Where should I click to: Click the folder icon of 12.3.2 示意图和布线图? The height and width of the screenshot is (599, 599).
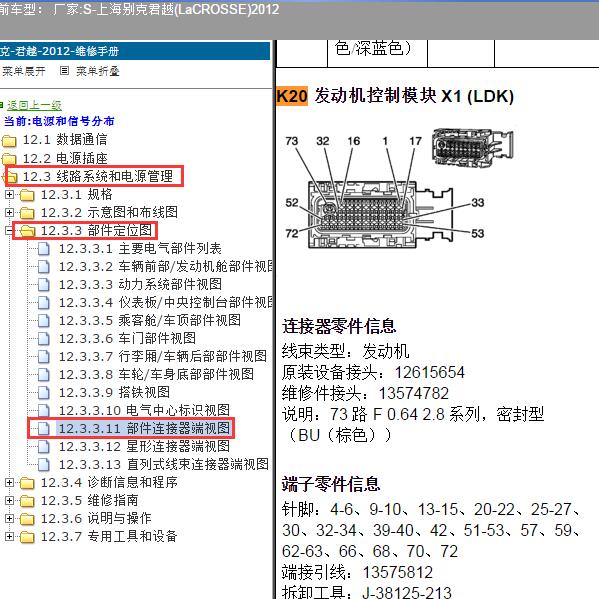pos(27,213)
